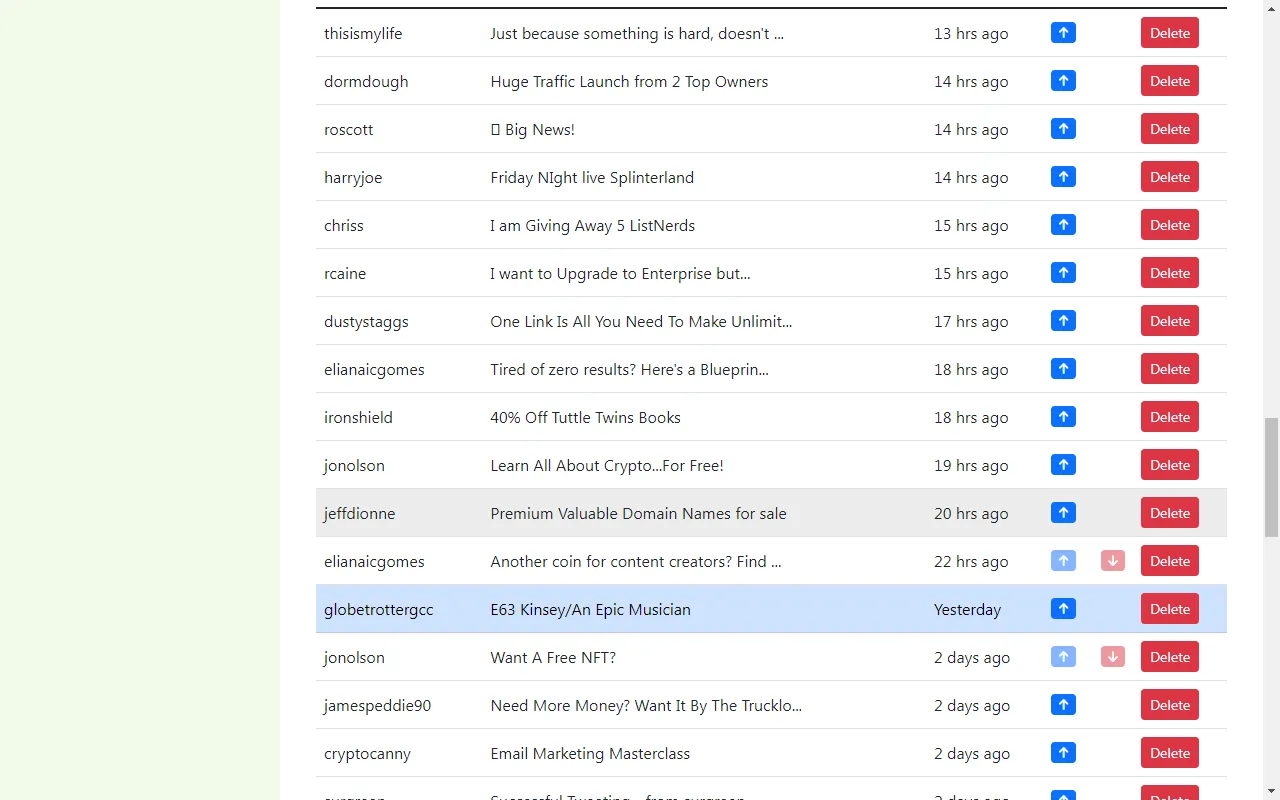The height and width of the screenshot is (800, 1280).
Task: Upvote chriss's Giving Away 5 ListNerds mail
Action: [x=1063, y=225]
